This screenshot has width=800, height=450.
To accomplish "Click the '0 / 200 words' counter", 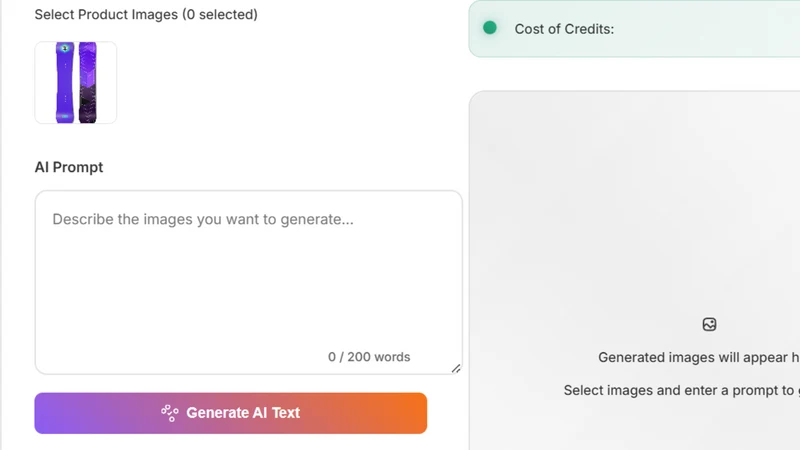I will 369,357.
